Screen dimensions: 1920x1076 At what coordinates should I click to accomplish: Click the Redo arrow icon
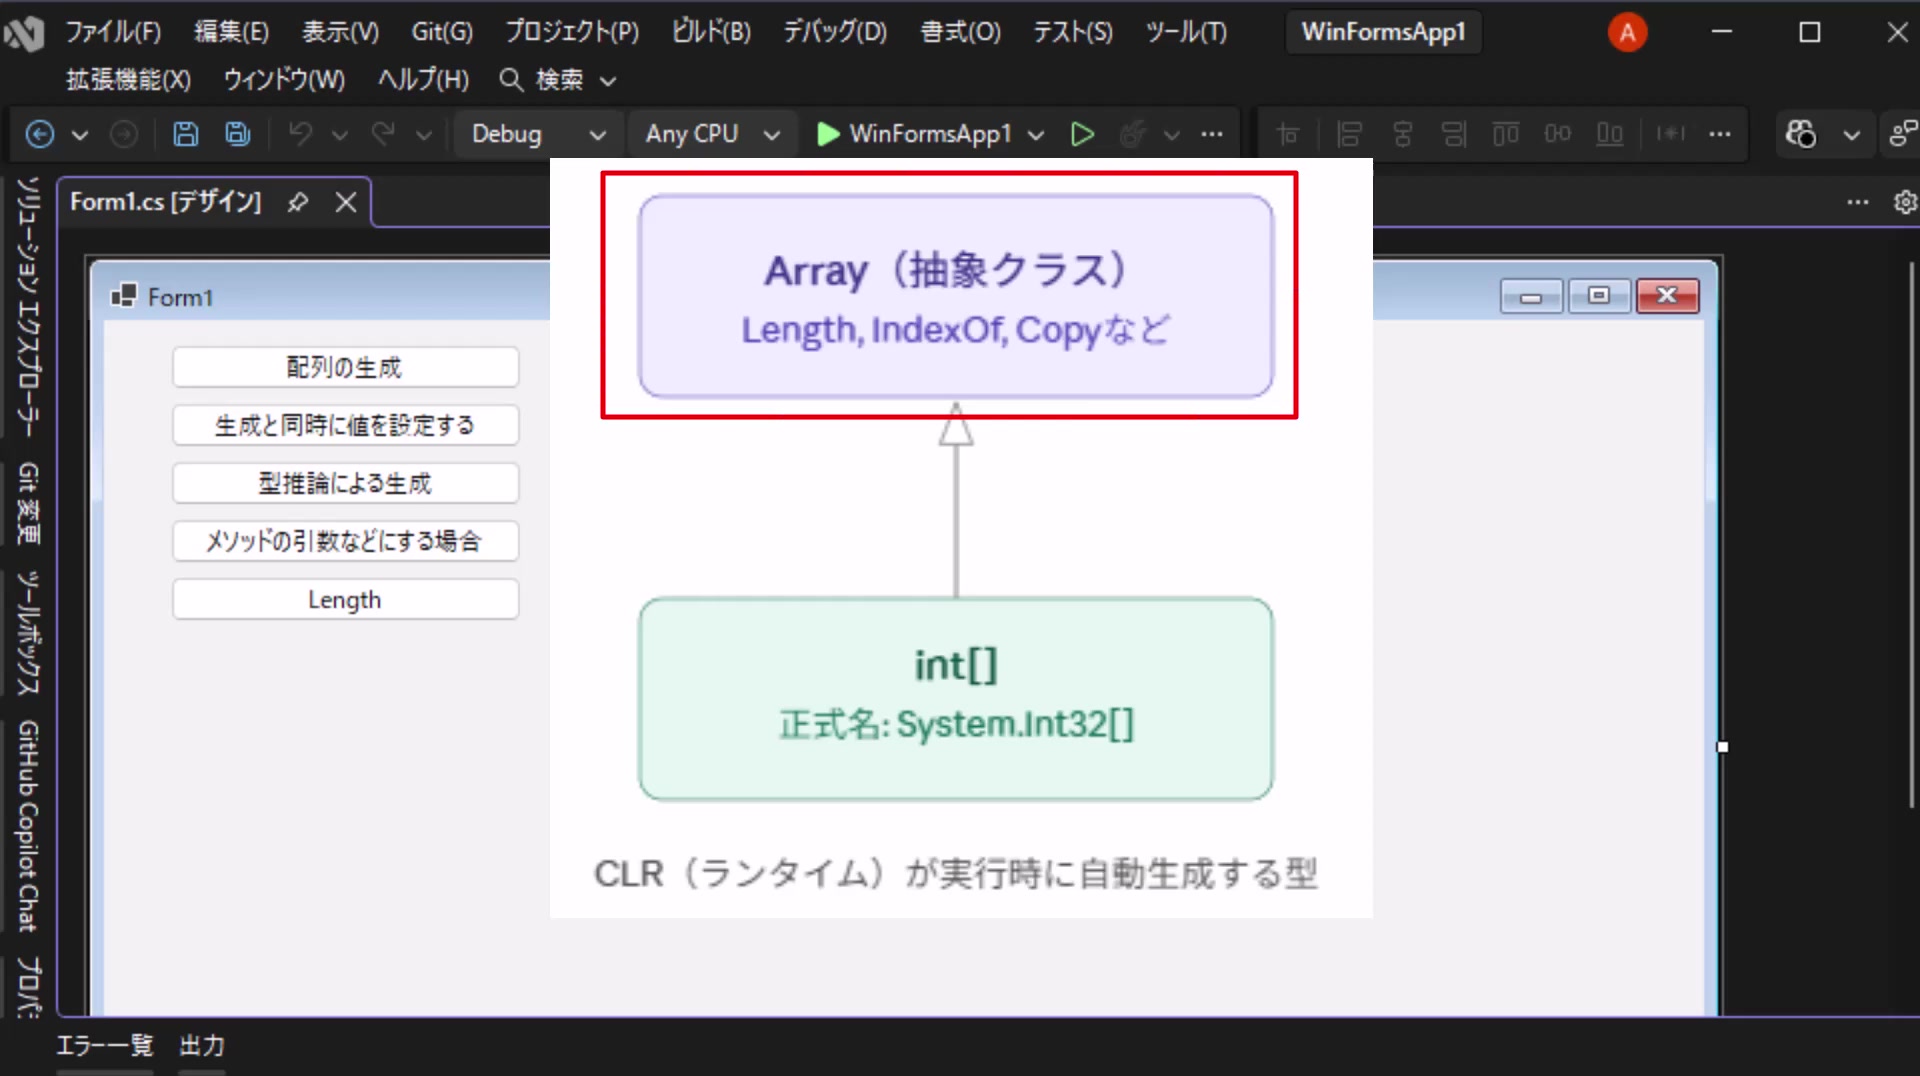point(383,134)
